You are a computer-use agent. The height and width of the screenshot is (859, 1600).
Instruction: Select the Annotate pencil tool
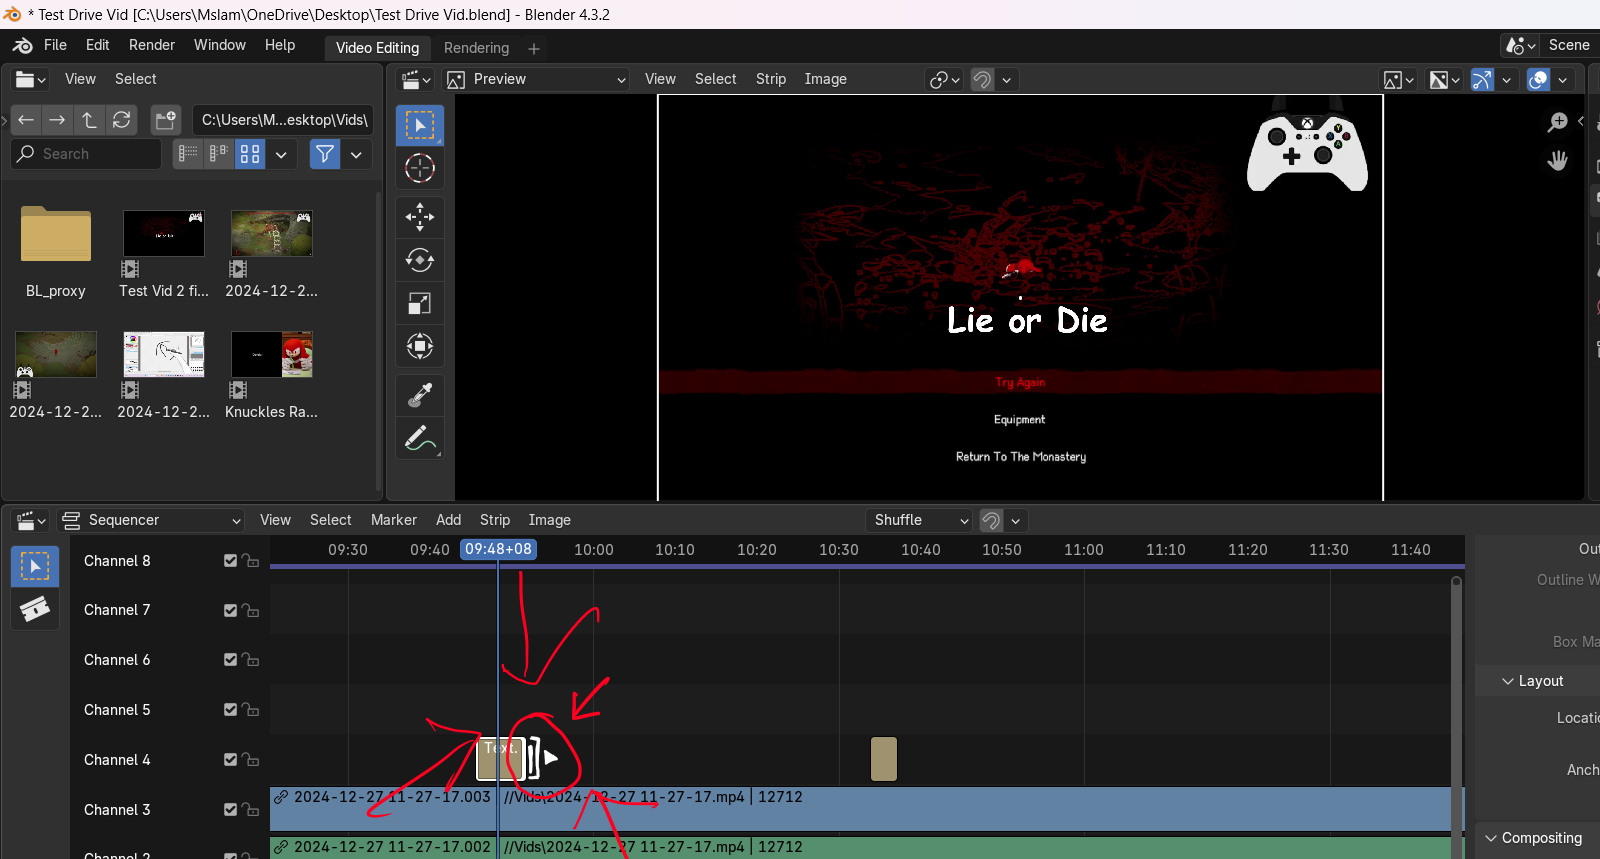click(x=420, y=439)
